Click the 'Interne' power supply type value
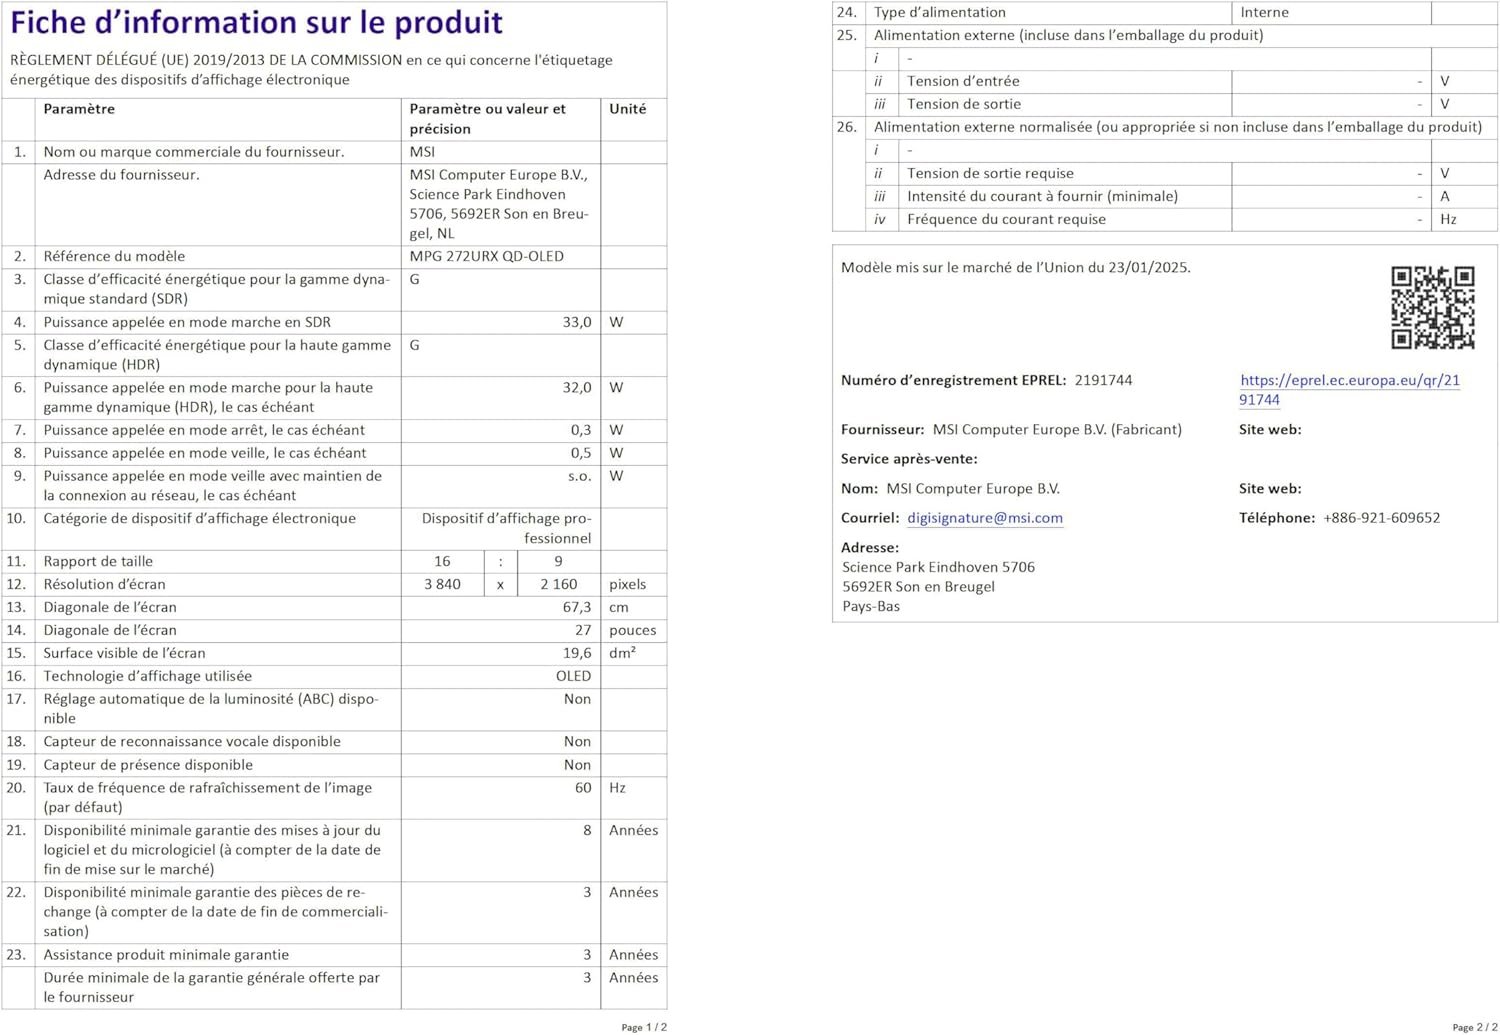Image resolution: width=1500 pixels, height=1035 pixels. pyautogui.click(x=1264, y=13)
